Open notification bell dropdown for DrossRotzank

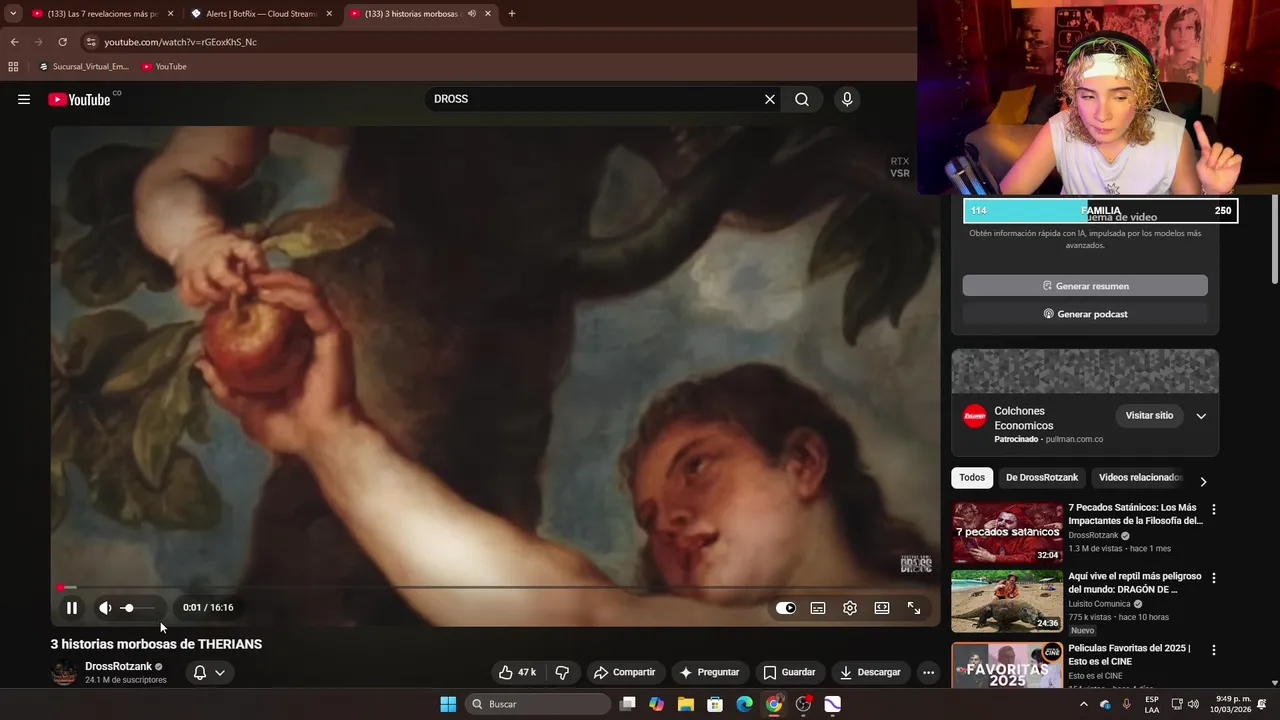[x=209, y=672]
